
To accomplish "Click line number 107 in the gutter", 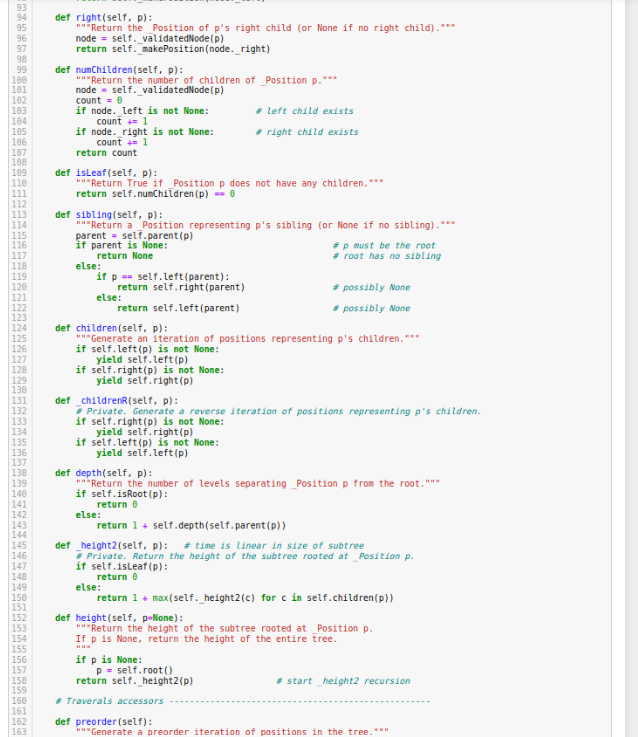I will click(x=19, y=153).
